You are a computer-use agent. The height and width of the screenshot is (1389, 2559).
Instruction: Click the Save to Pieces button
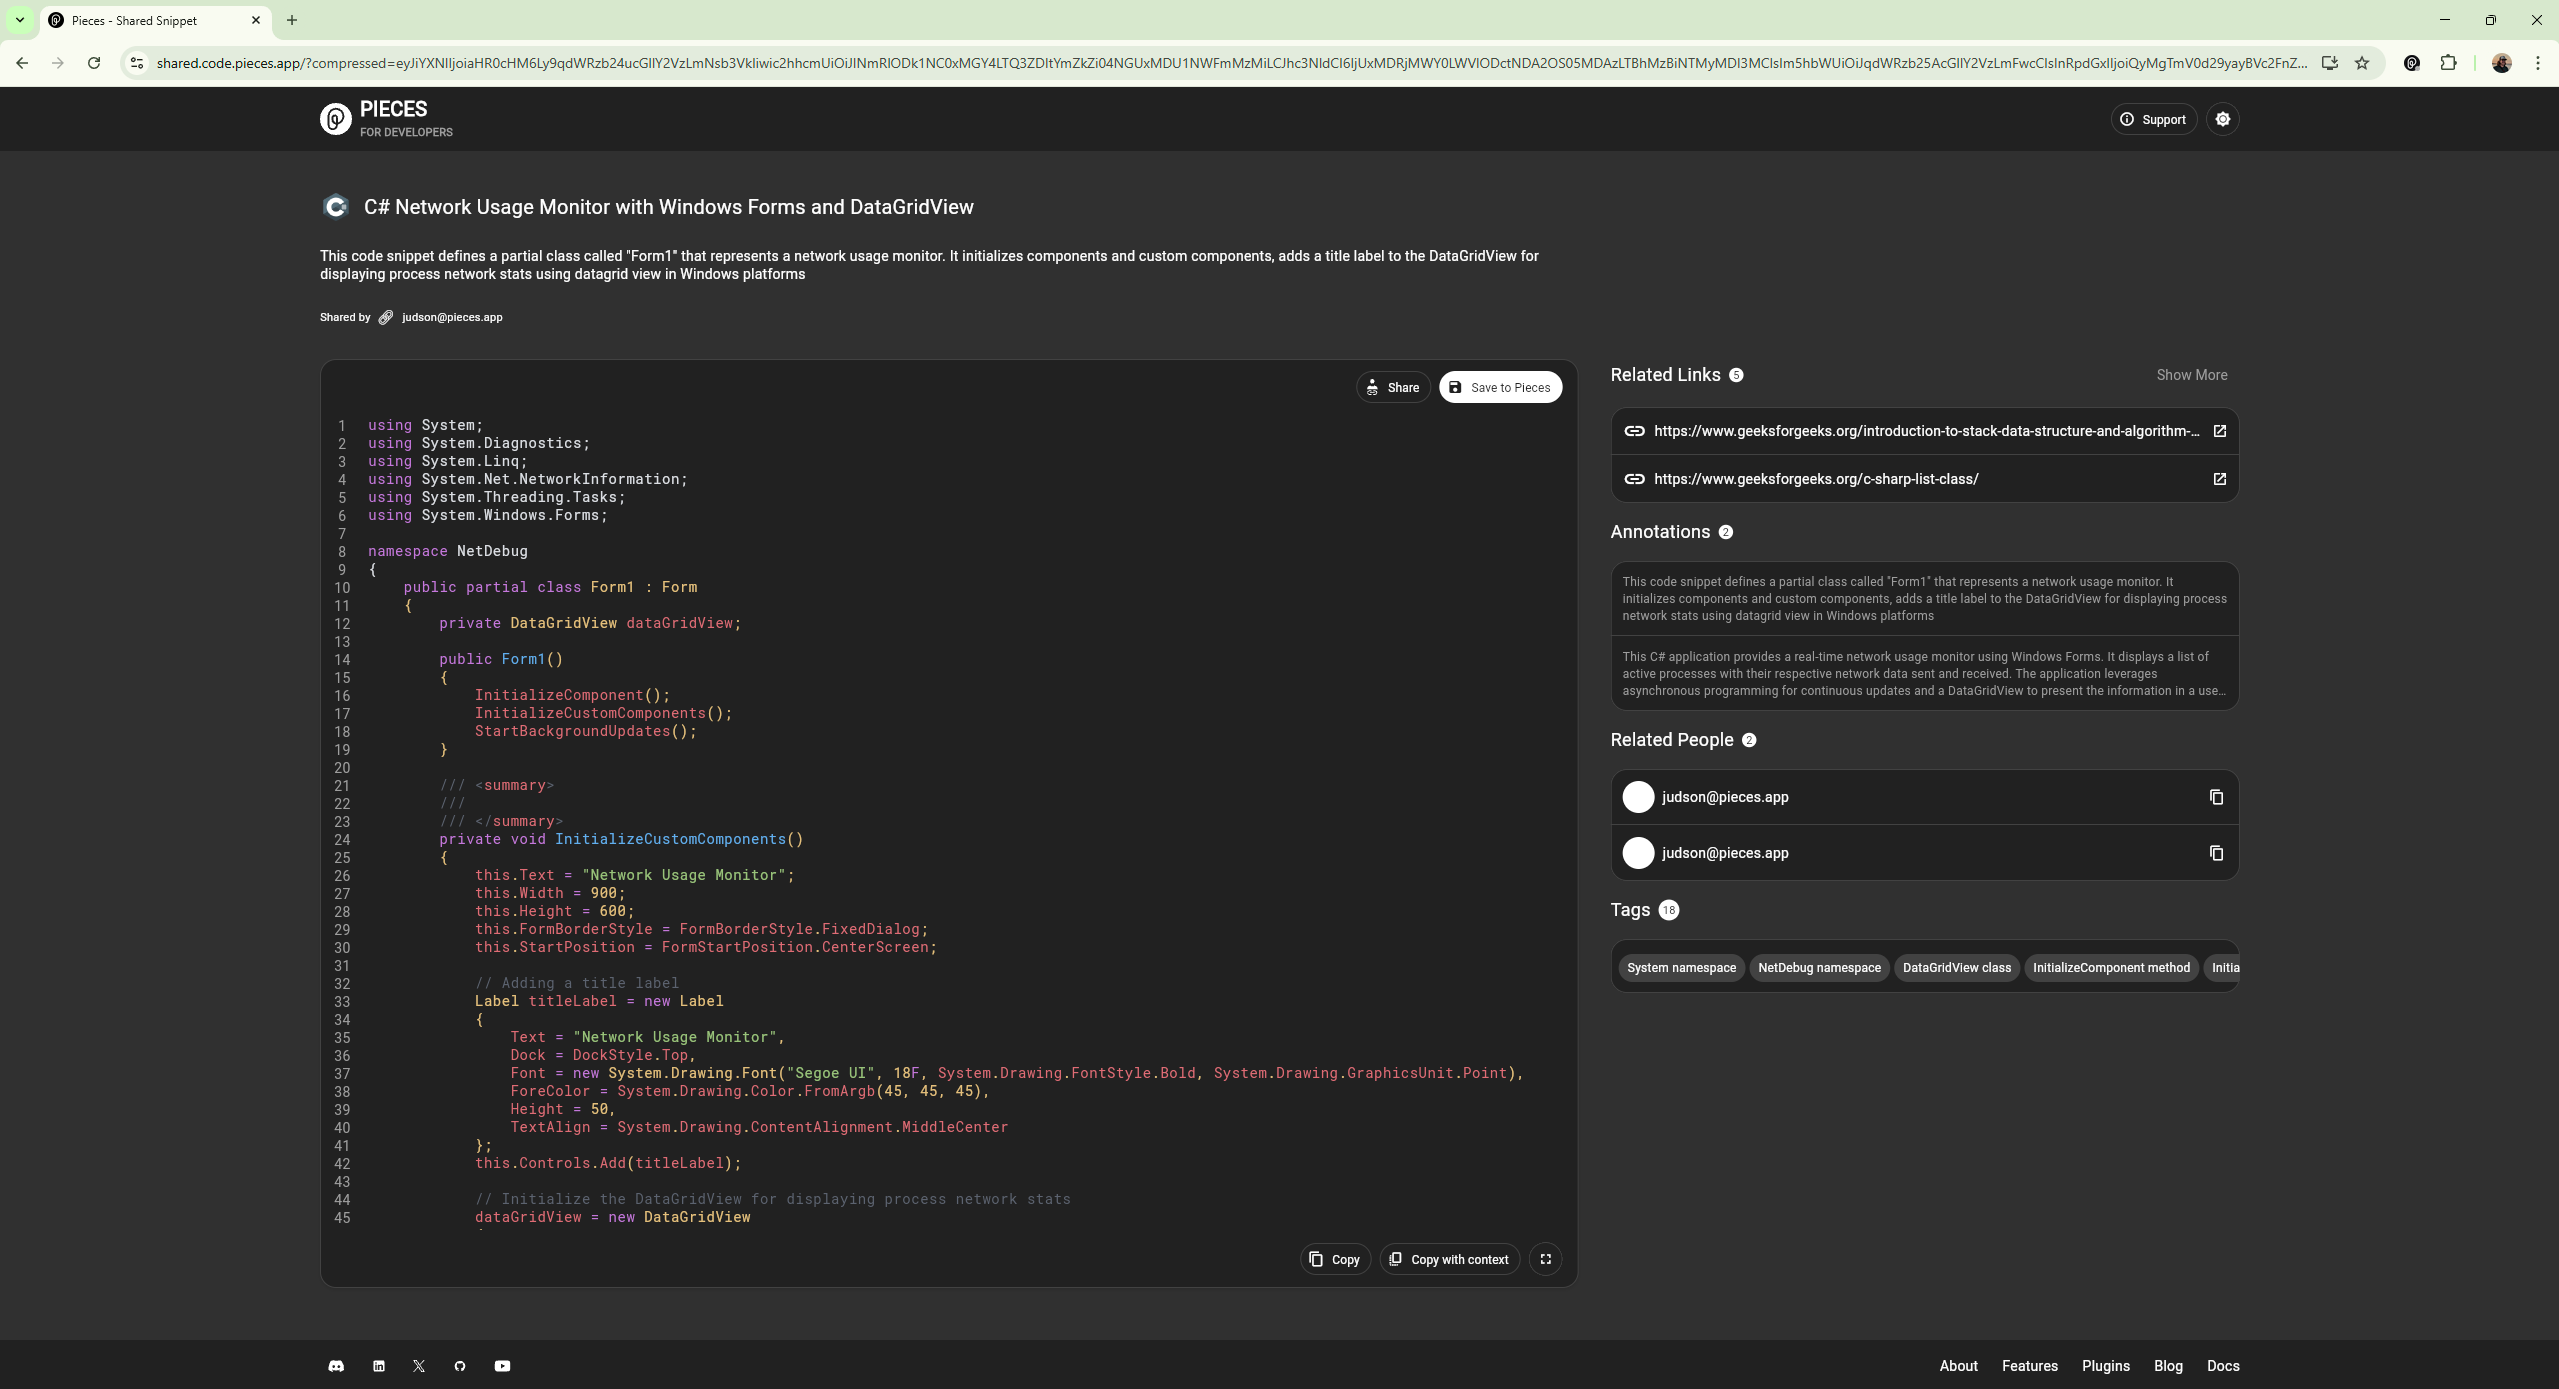[x=1500, y=387]
